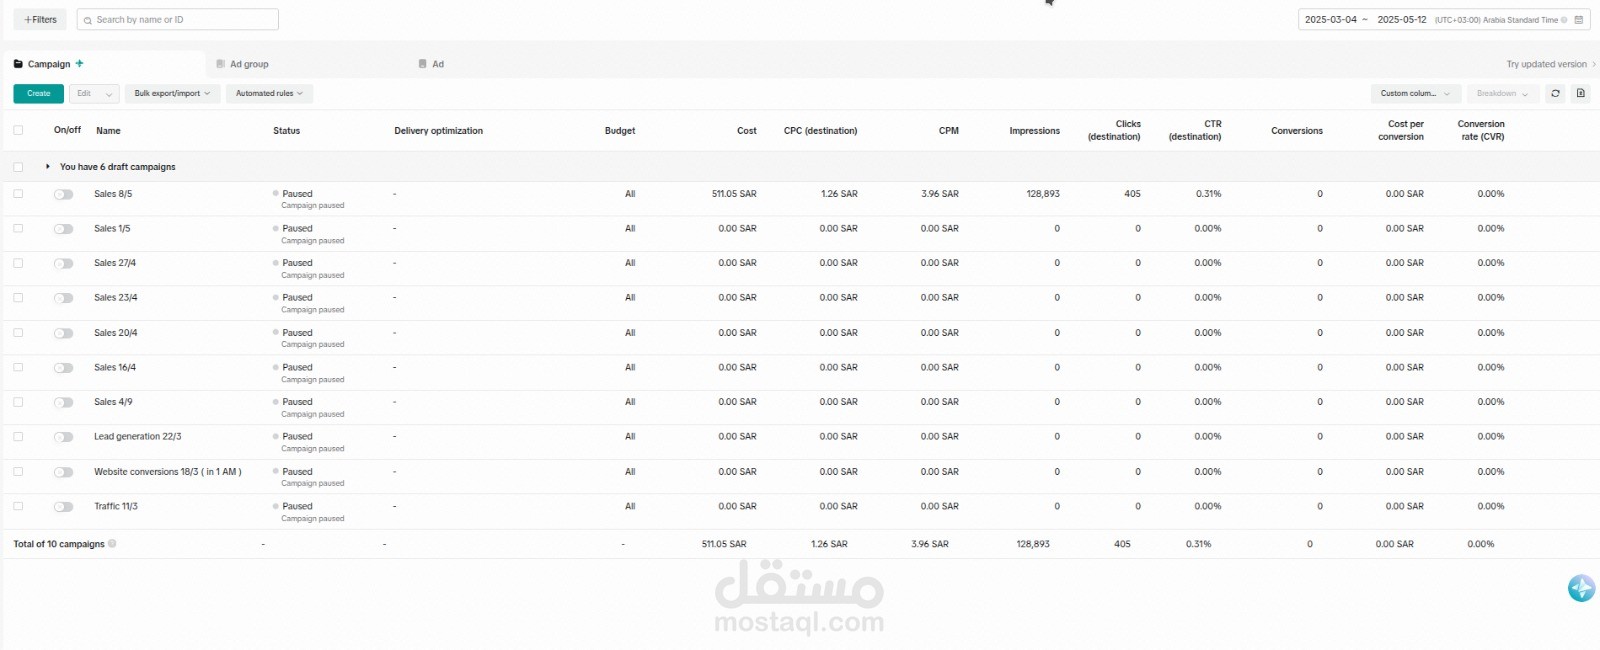Viewport: 1600px width, 650px height.
Task: Open the Breakdown dropdown
Action: click(1502, 93)
